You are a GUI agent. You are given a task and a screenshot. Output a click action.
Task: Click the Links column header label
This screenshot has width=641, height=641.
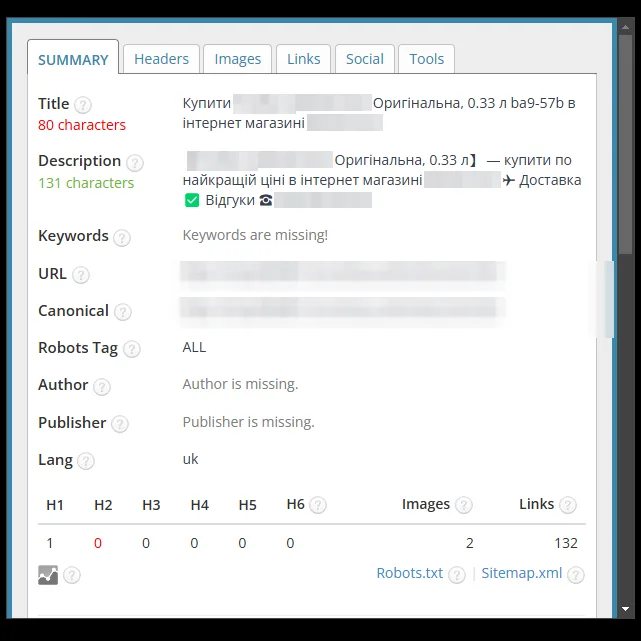[x=536, y=504]
